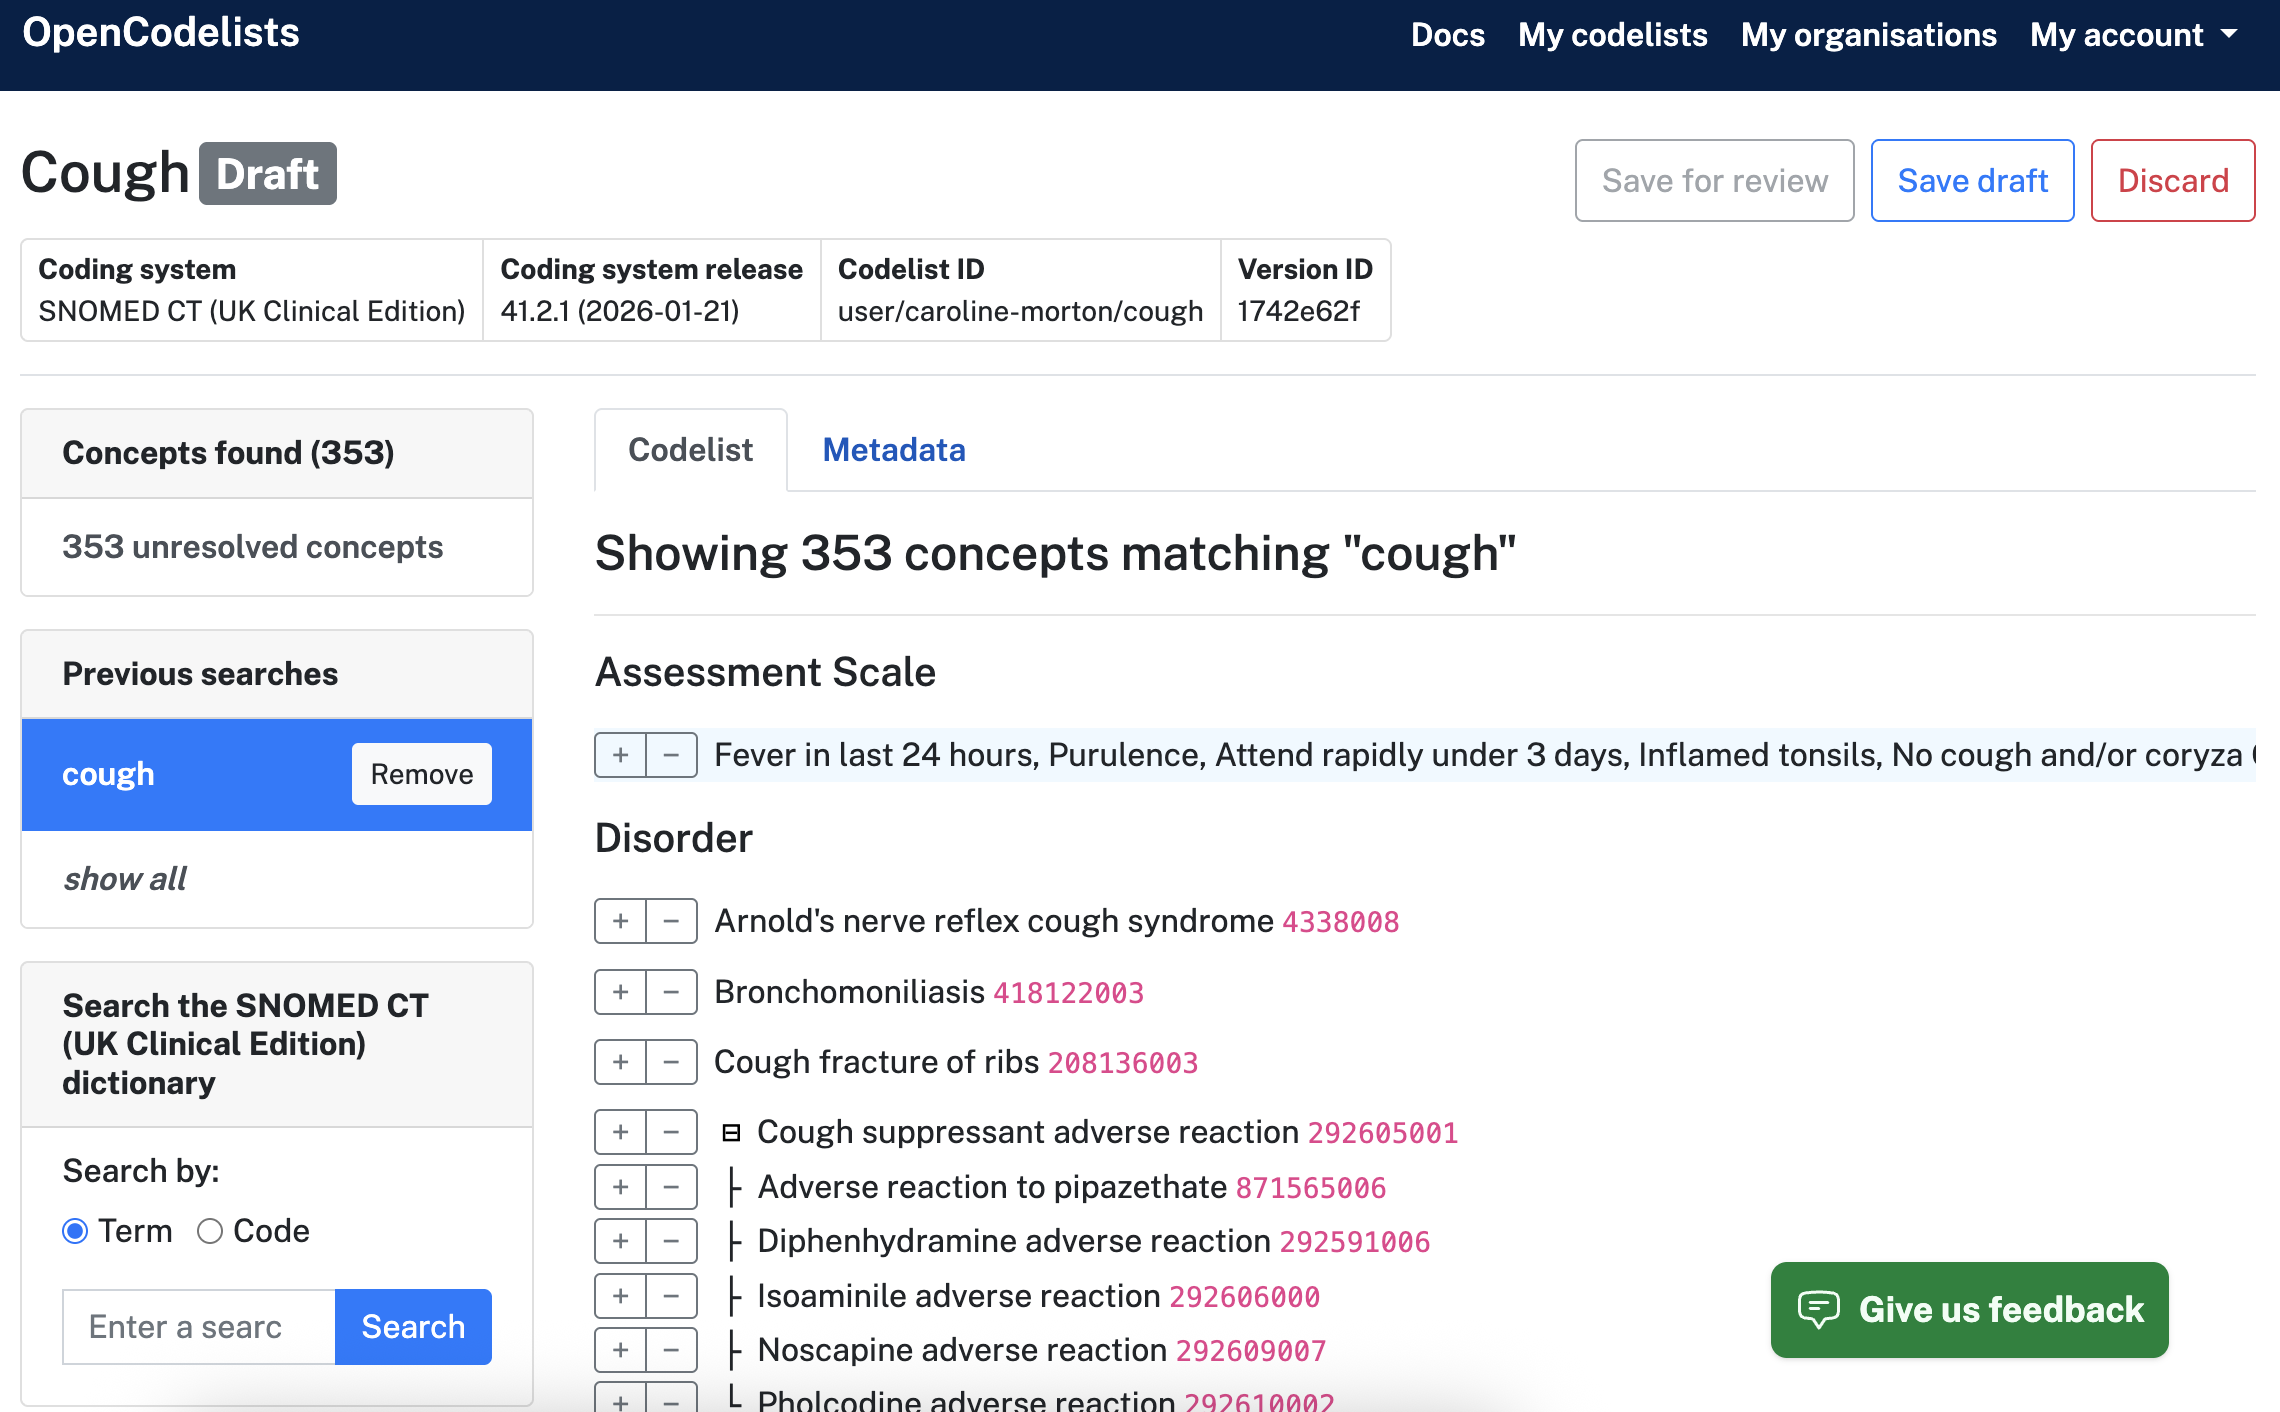The width and height of the screenshot is (2280, 1412).
Task: Exclude Isoaminile adverse reaction
Action: pos(672,1296)
